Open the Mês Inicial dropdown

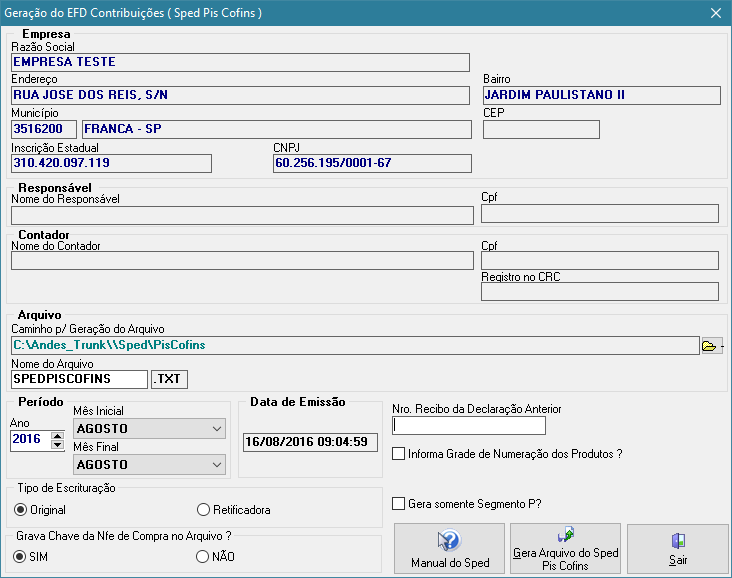[149, 429]
